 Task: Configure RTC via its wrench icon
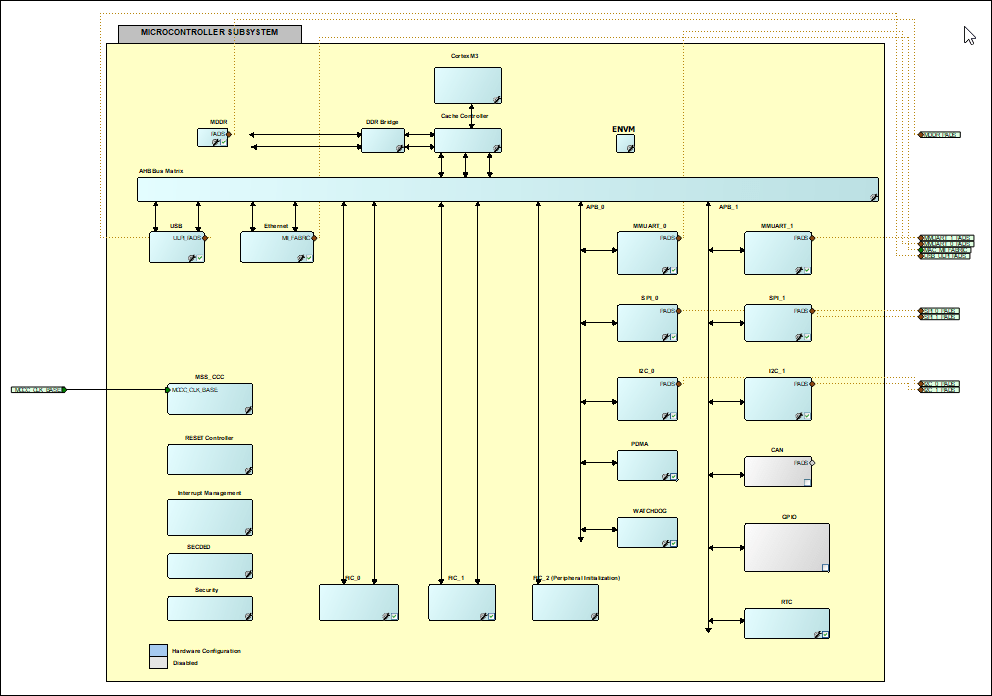coord(817,634)
